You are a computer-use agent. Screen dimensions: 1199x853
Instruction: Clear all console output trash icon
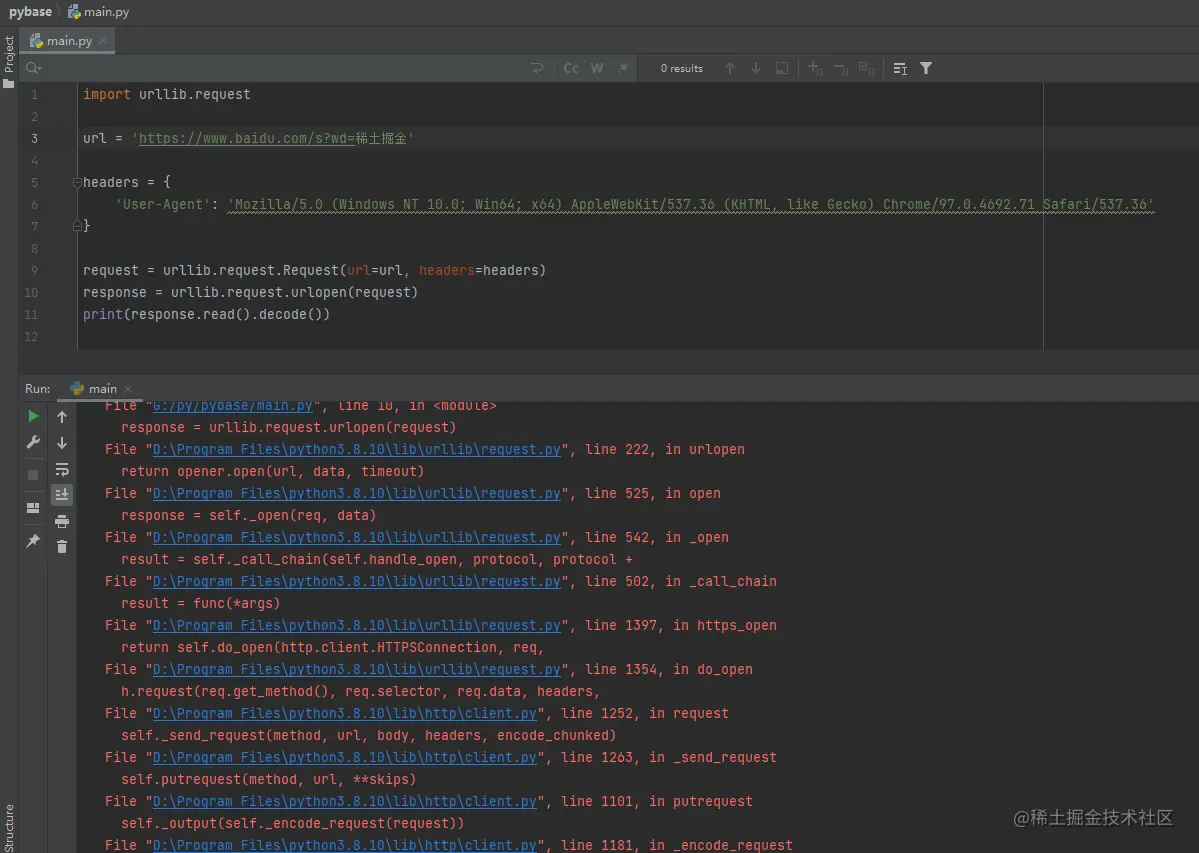[x=62, y=547]
